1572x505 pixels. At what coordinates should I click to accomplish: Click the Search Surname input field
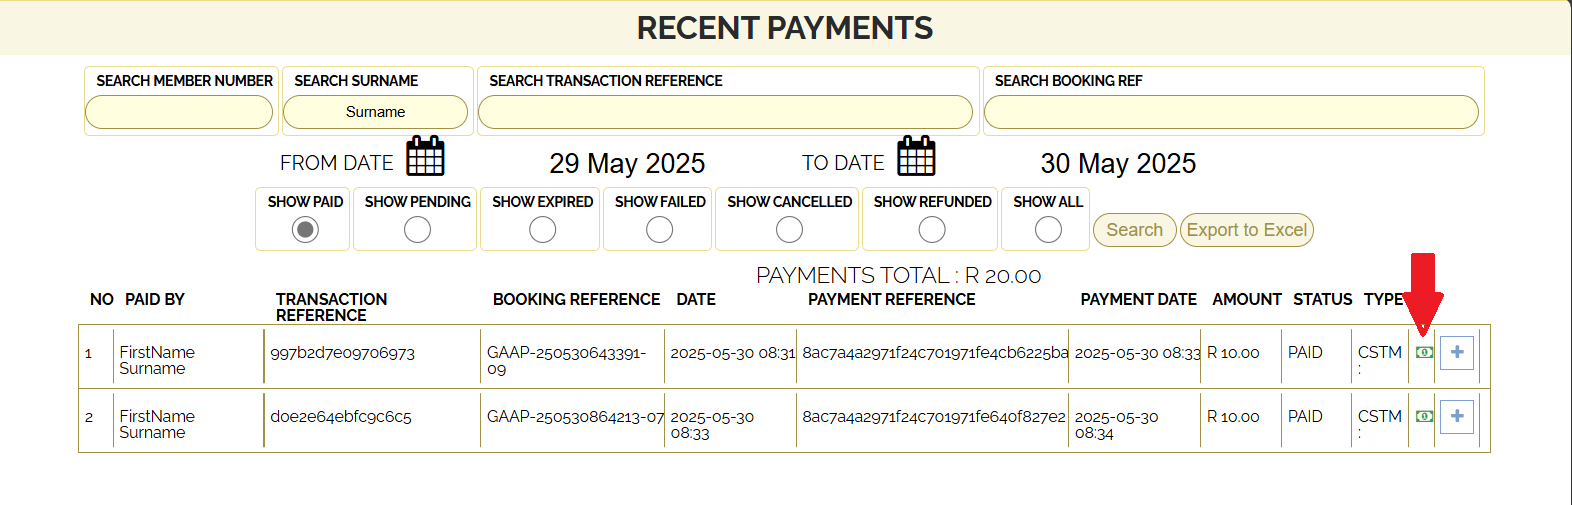click(375, 112)
